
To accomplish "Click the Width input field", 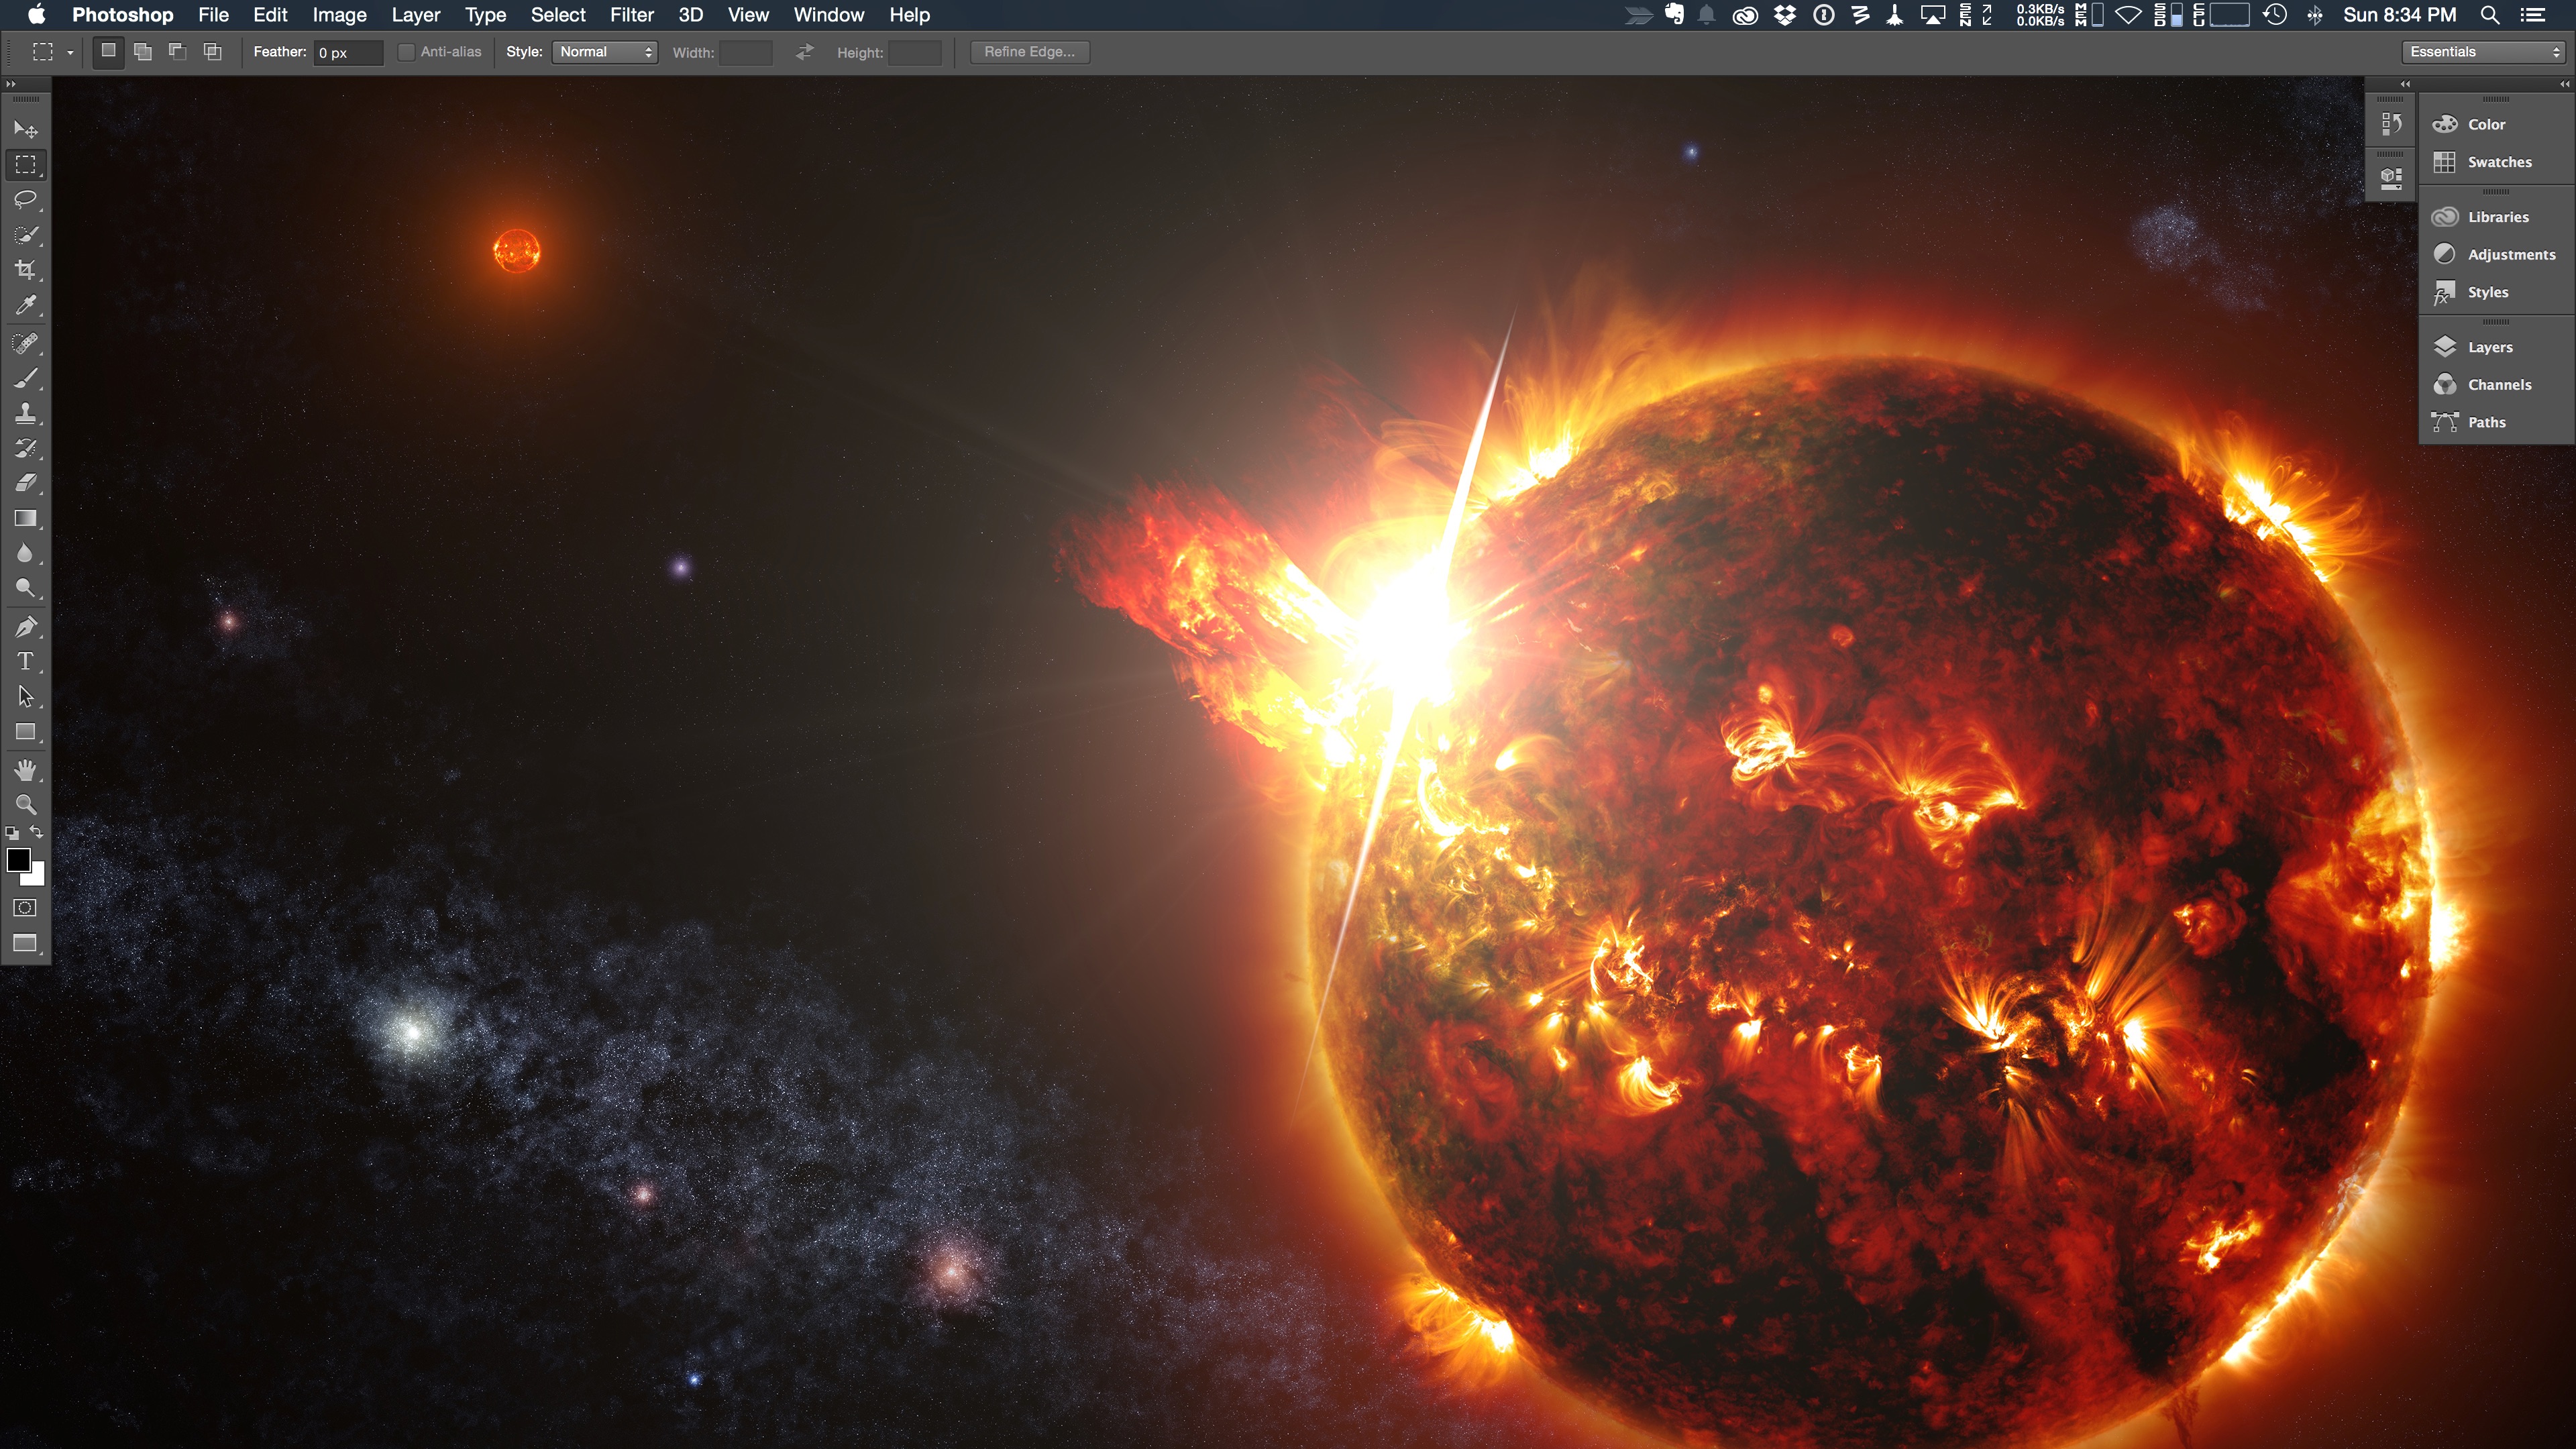I will tap(746, 52).
